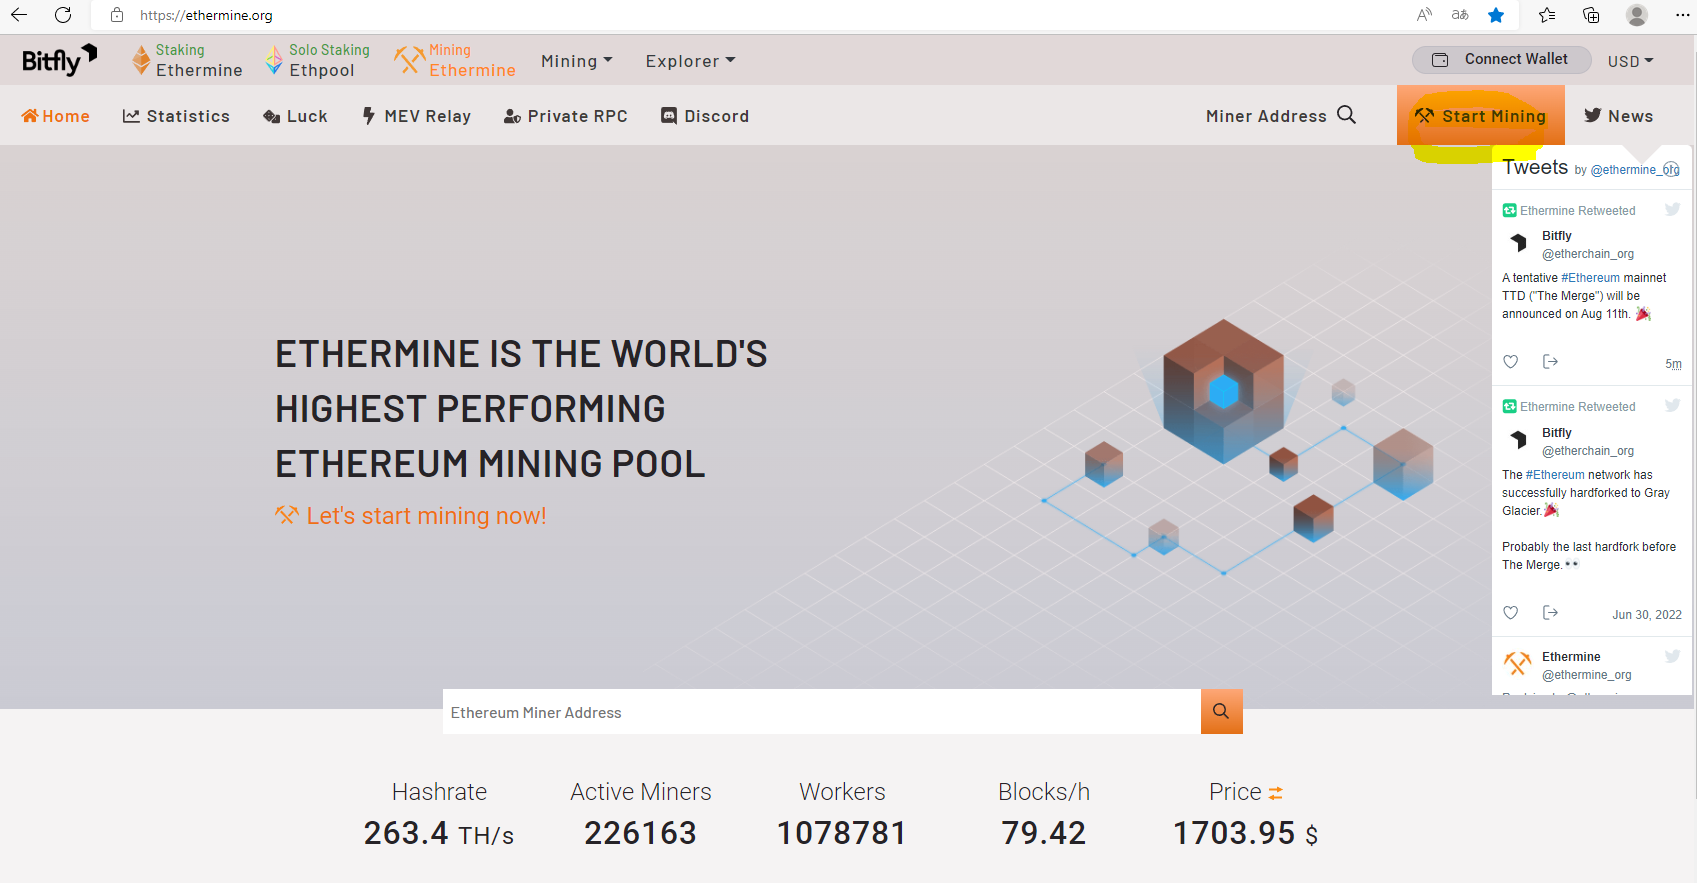Click the translate page icon
The image size is (1697, 883).
point(1460,15)
